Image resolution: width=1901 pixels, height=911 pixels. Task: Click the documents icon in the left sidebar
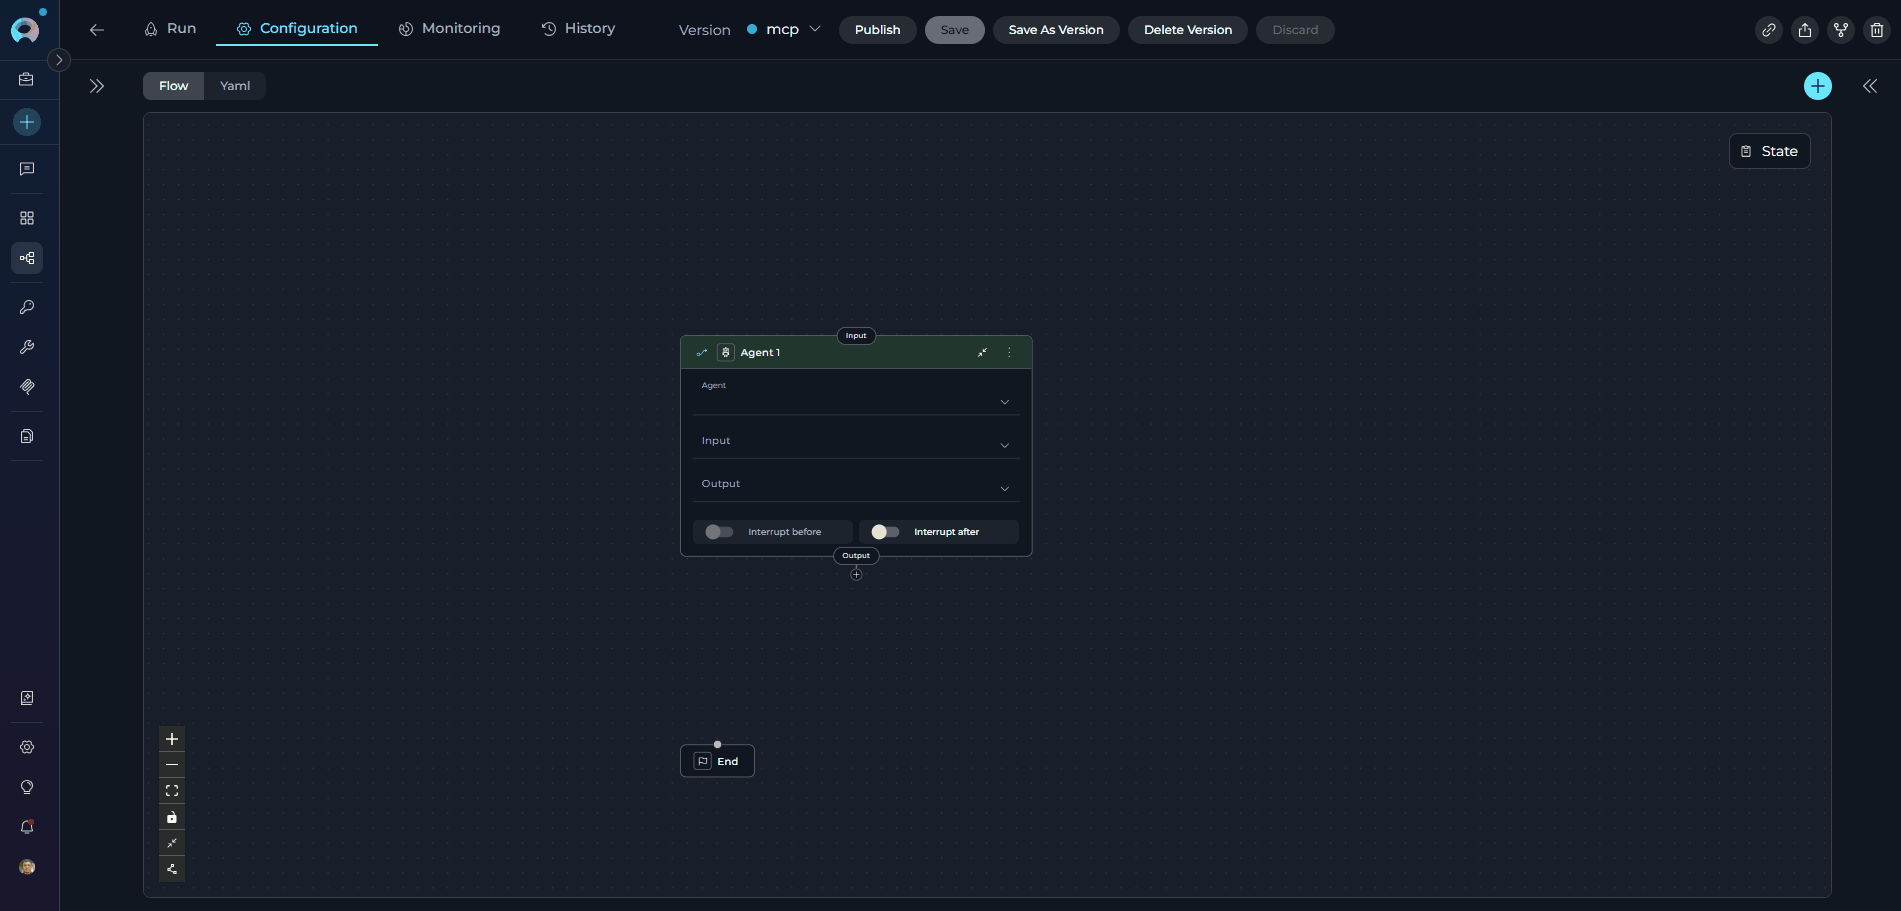pyautogui.click(x=27, y=436)
